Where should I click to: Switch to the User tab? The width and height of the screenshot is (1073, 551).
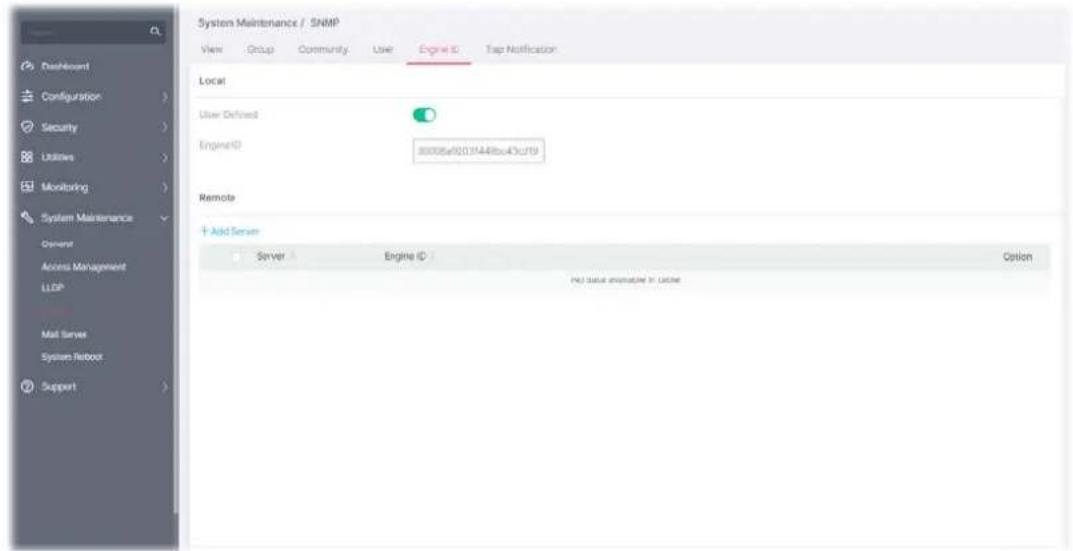point(383,50)
